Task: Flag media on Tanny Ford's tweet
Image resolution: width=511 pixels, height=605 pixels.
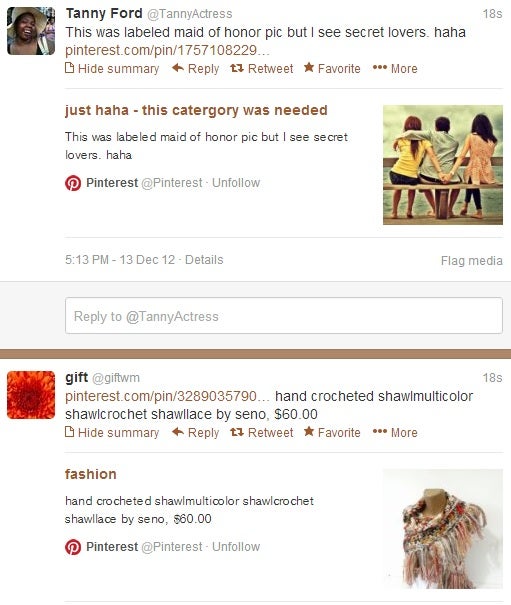Action: 472,261
